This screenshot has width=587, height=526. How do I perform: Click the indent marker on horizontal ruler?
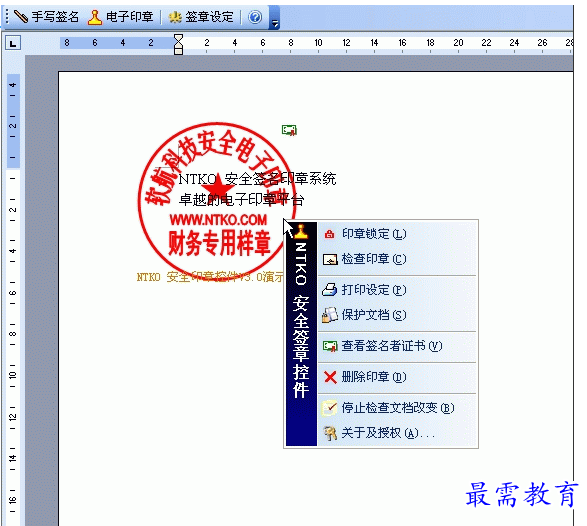point(179,44)
